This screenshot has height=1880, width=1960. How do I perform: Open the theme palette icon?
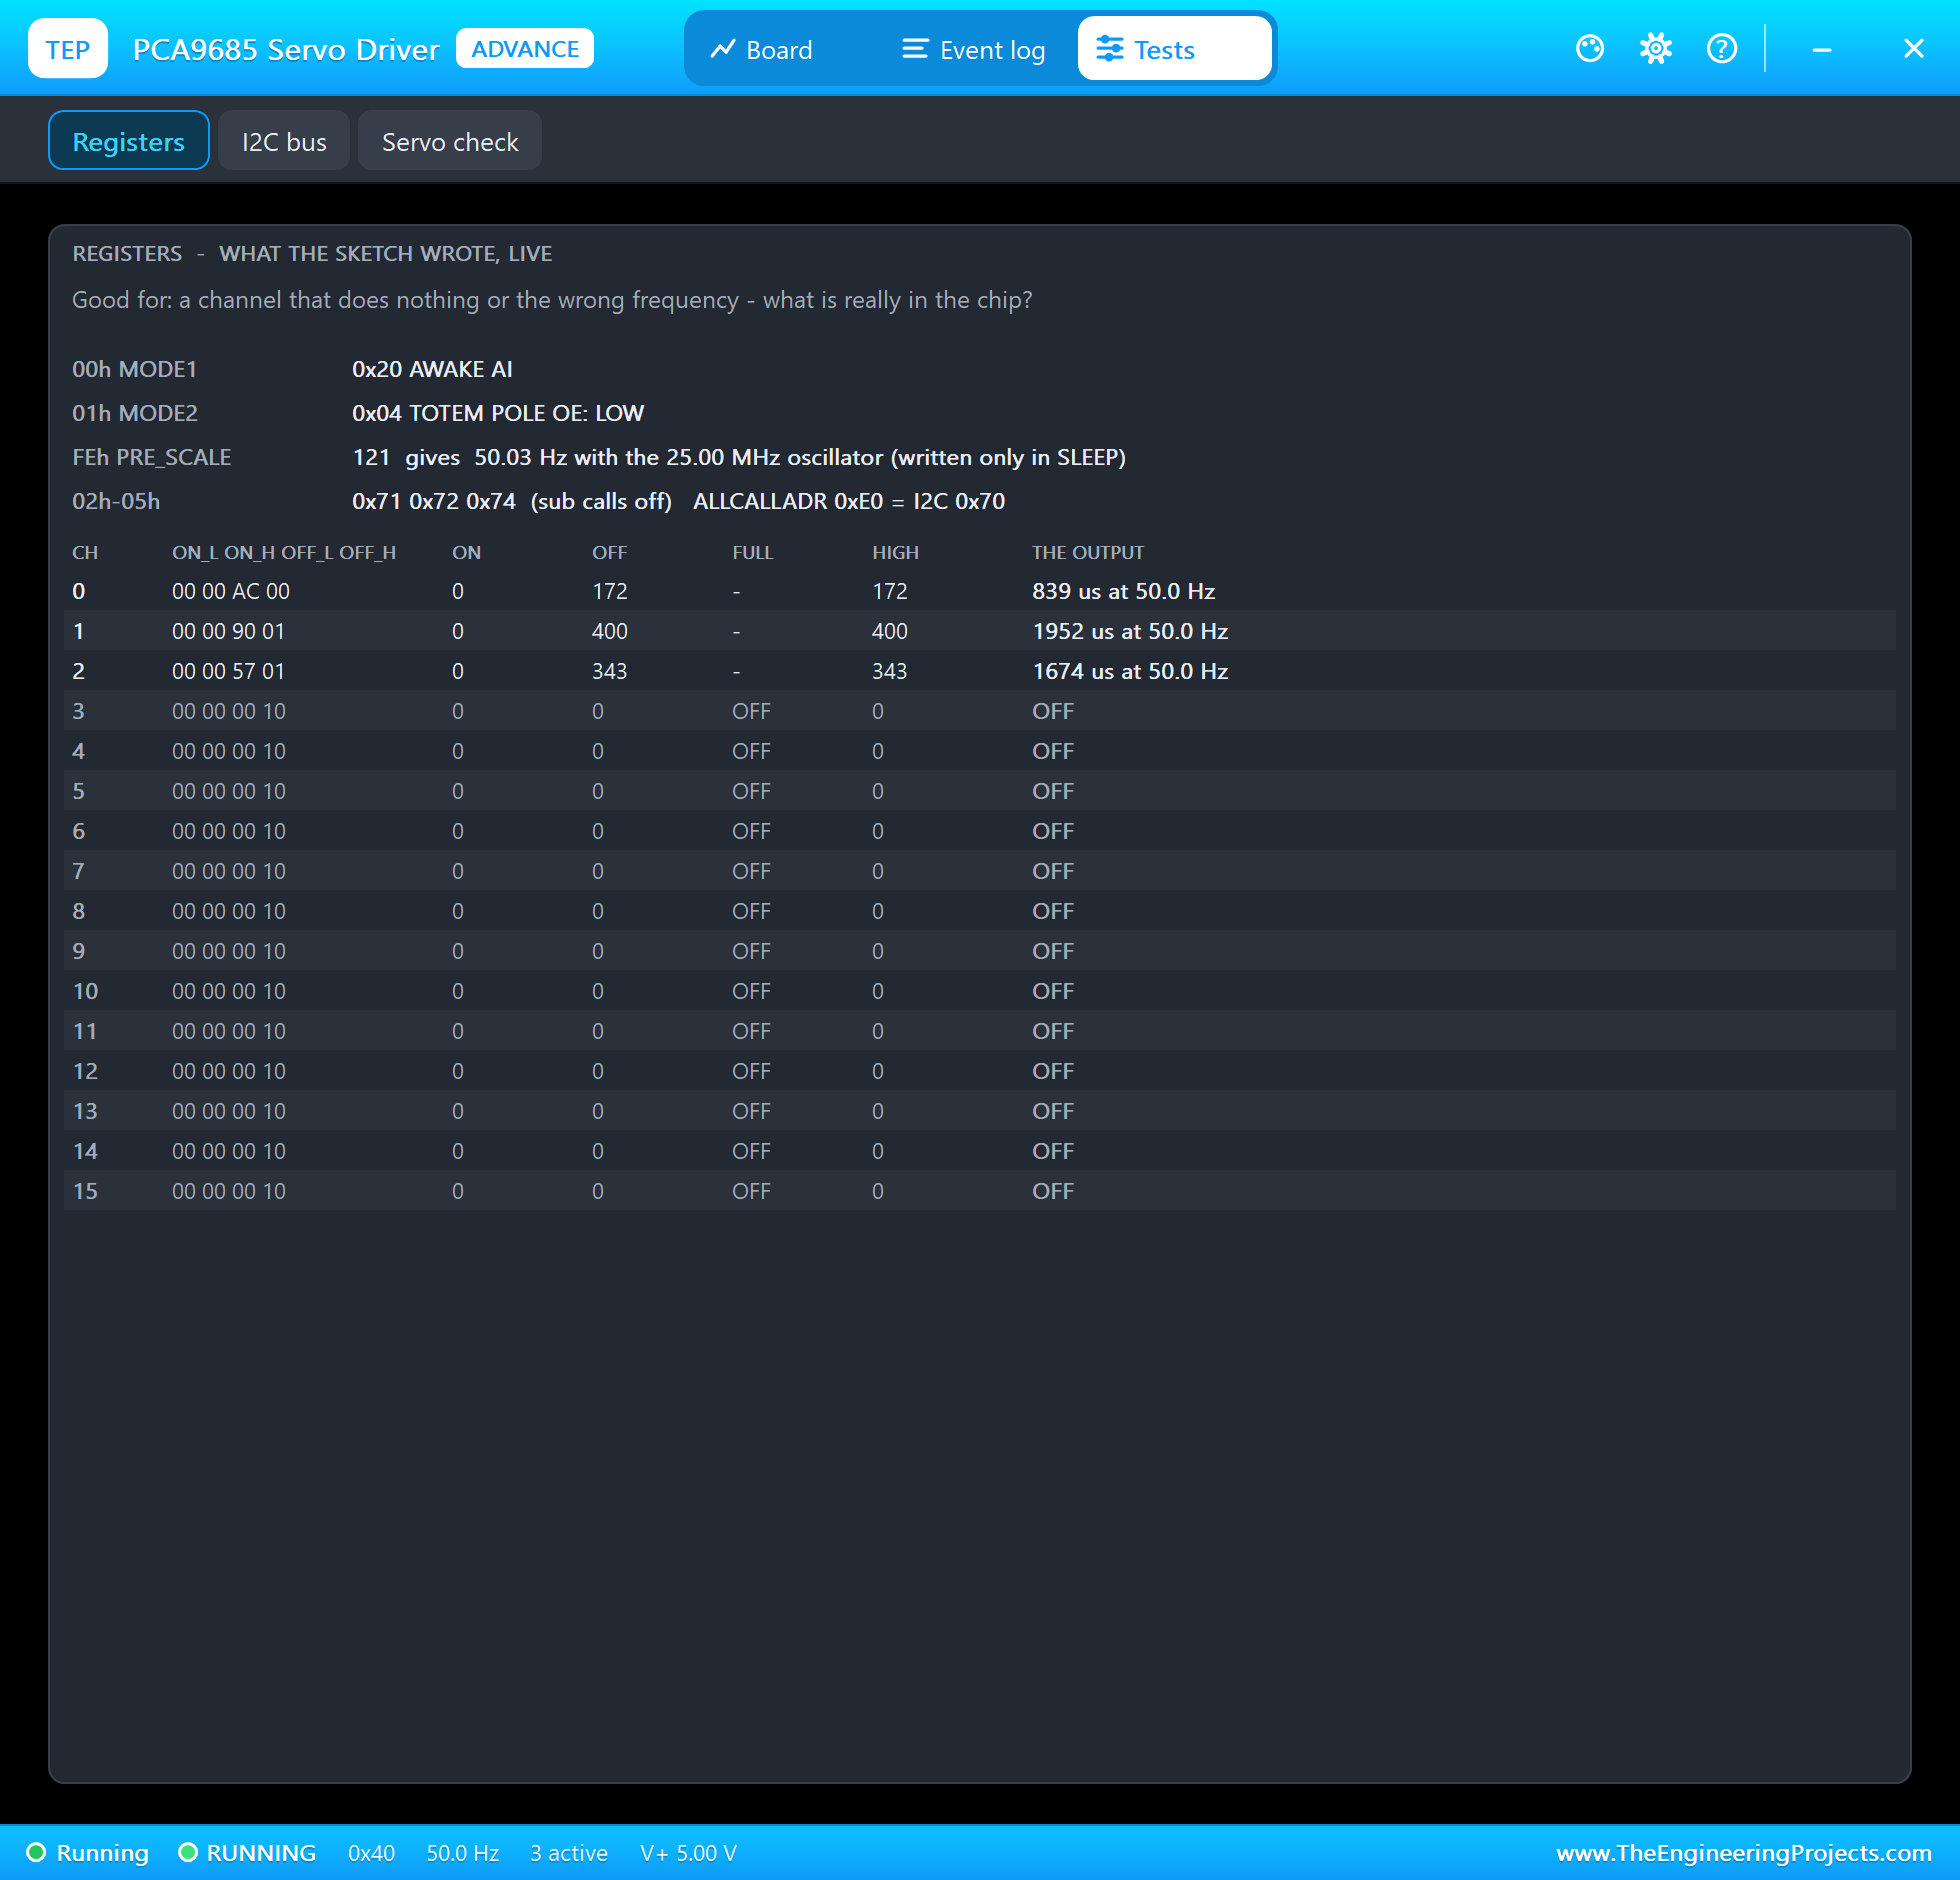click(1589, 49)
